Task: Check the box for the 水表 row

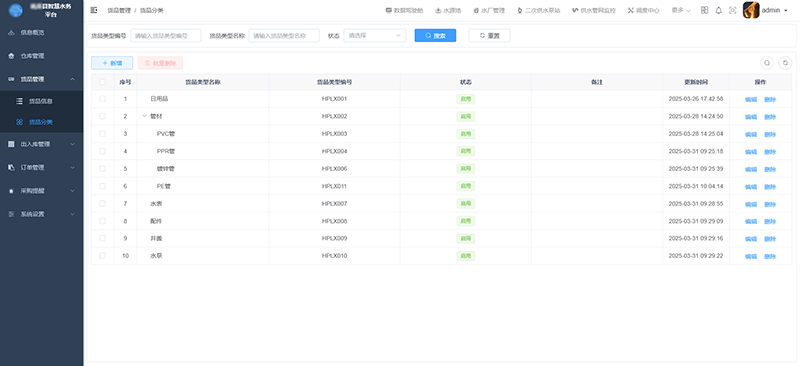Action: click(x=103, y=203)
